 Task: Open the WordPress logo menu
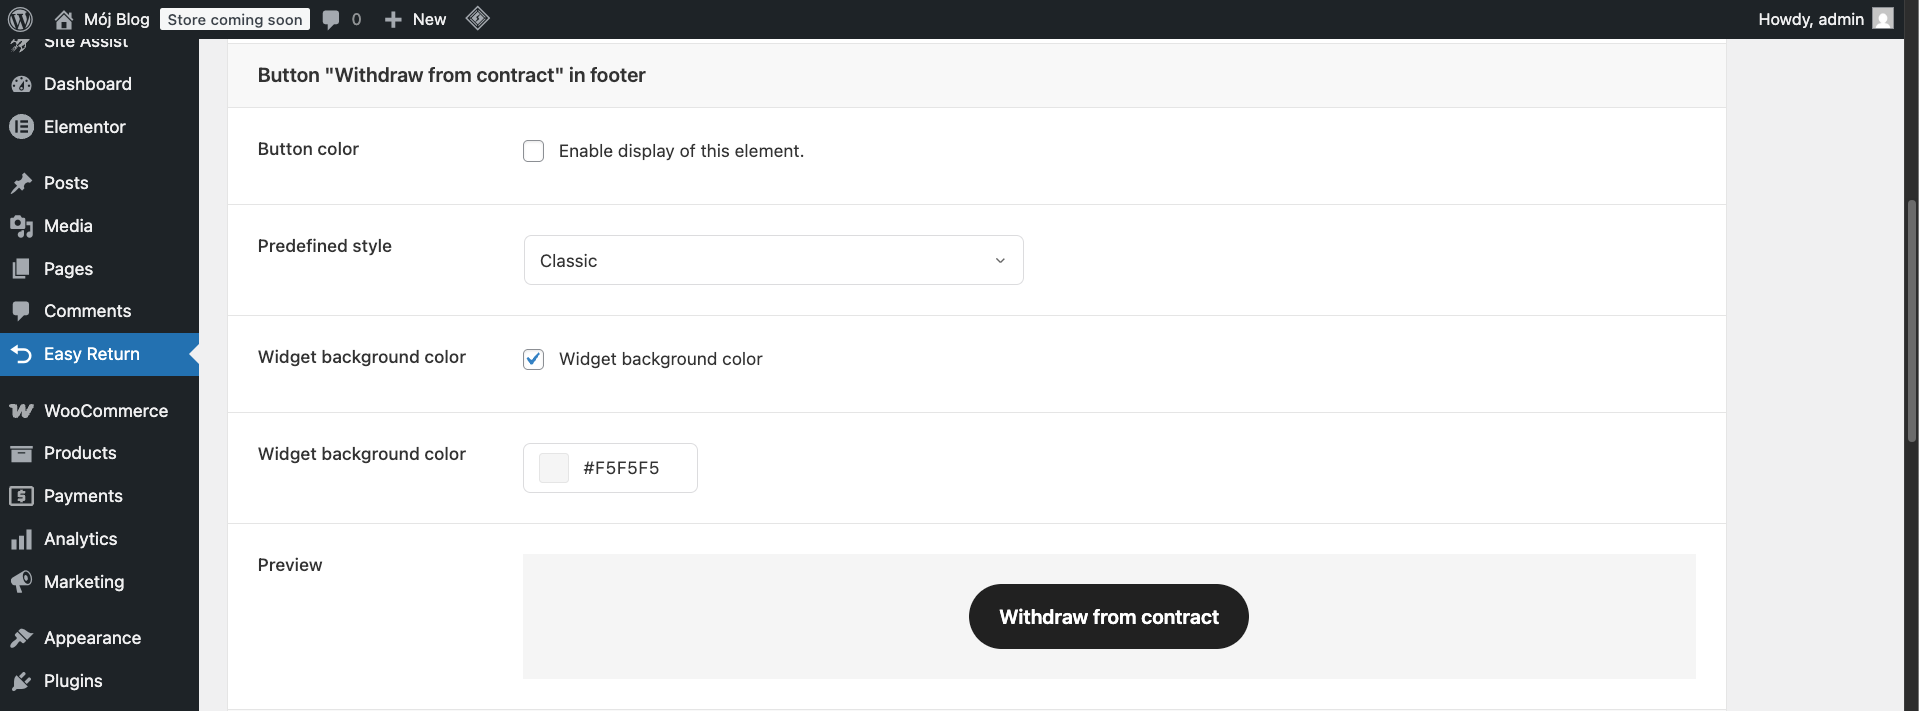tap(20, 19)
